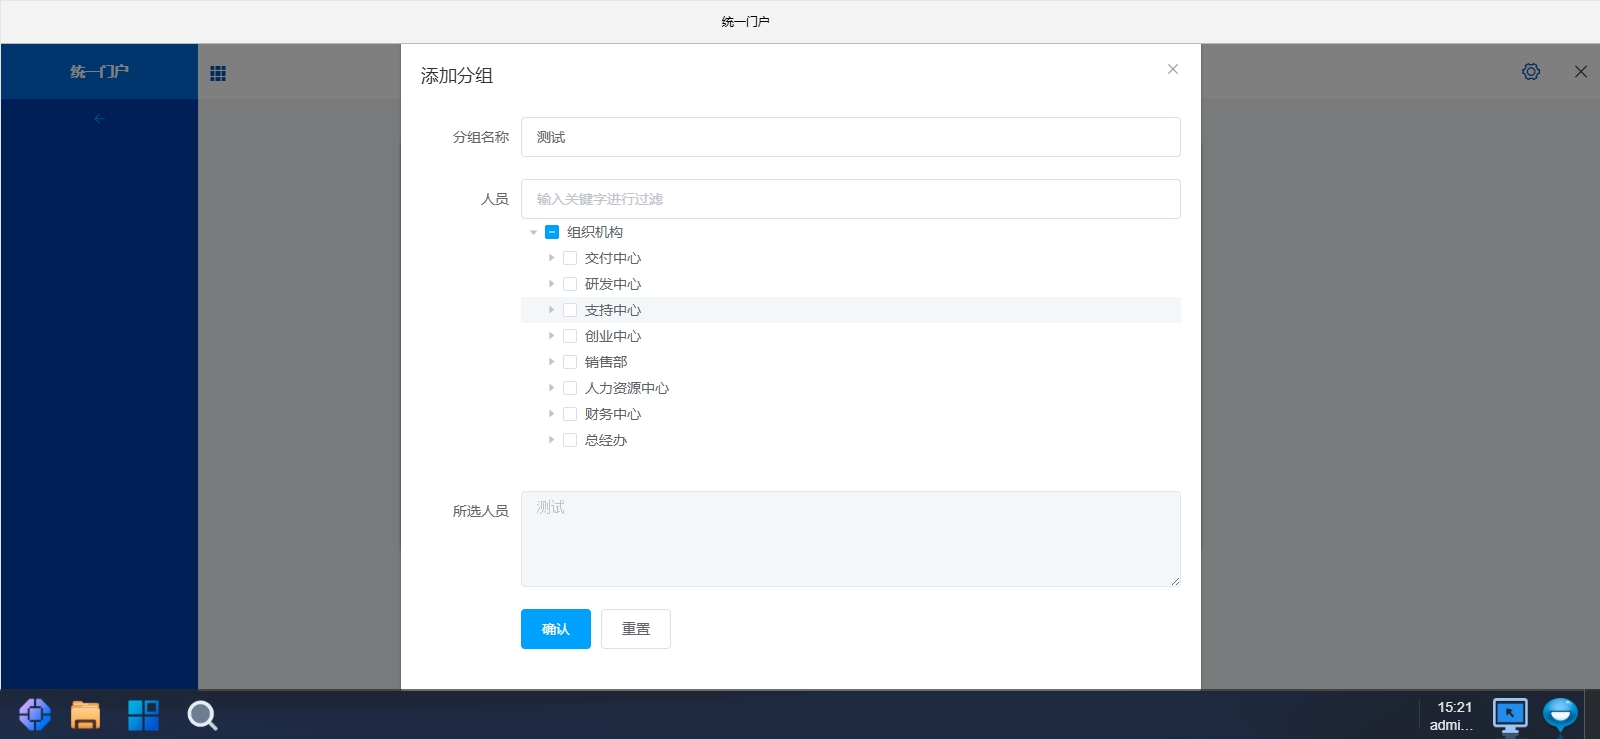This screenshot has height=739, width=1600.
Task: Check the 财务中心 checkbox
Action: (570, 414)
